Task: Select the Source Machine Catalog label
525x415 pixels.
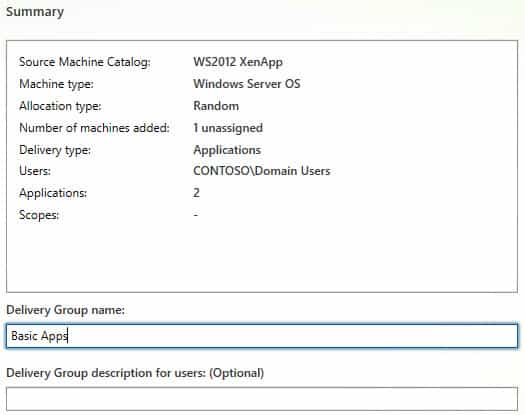Action: coord(85,62)
